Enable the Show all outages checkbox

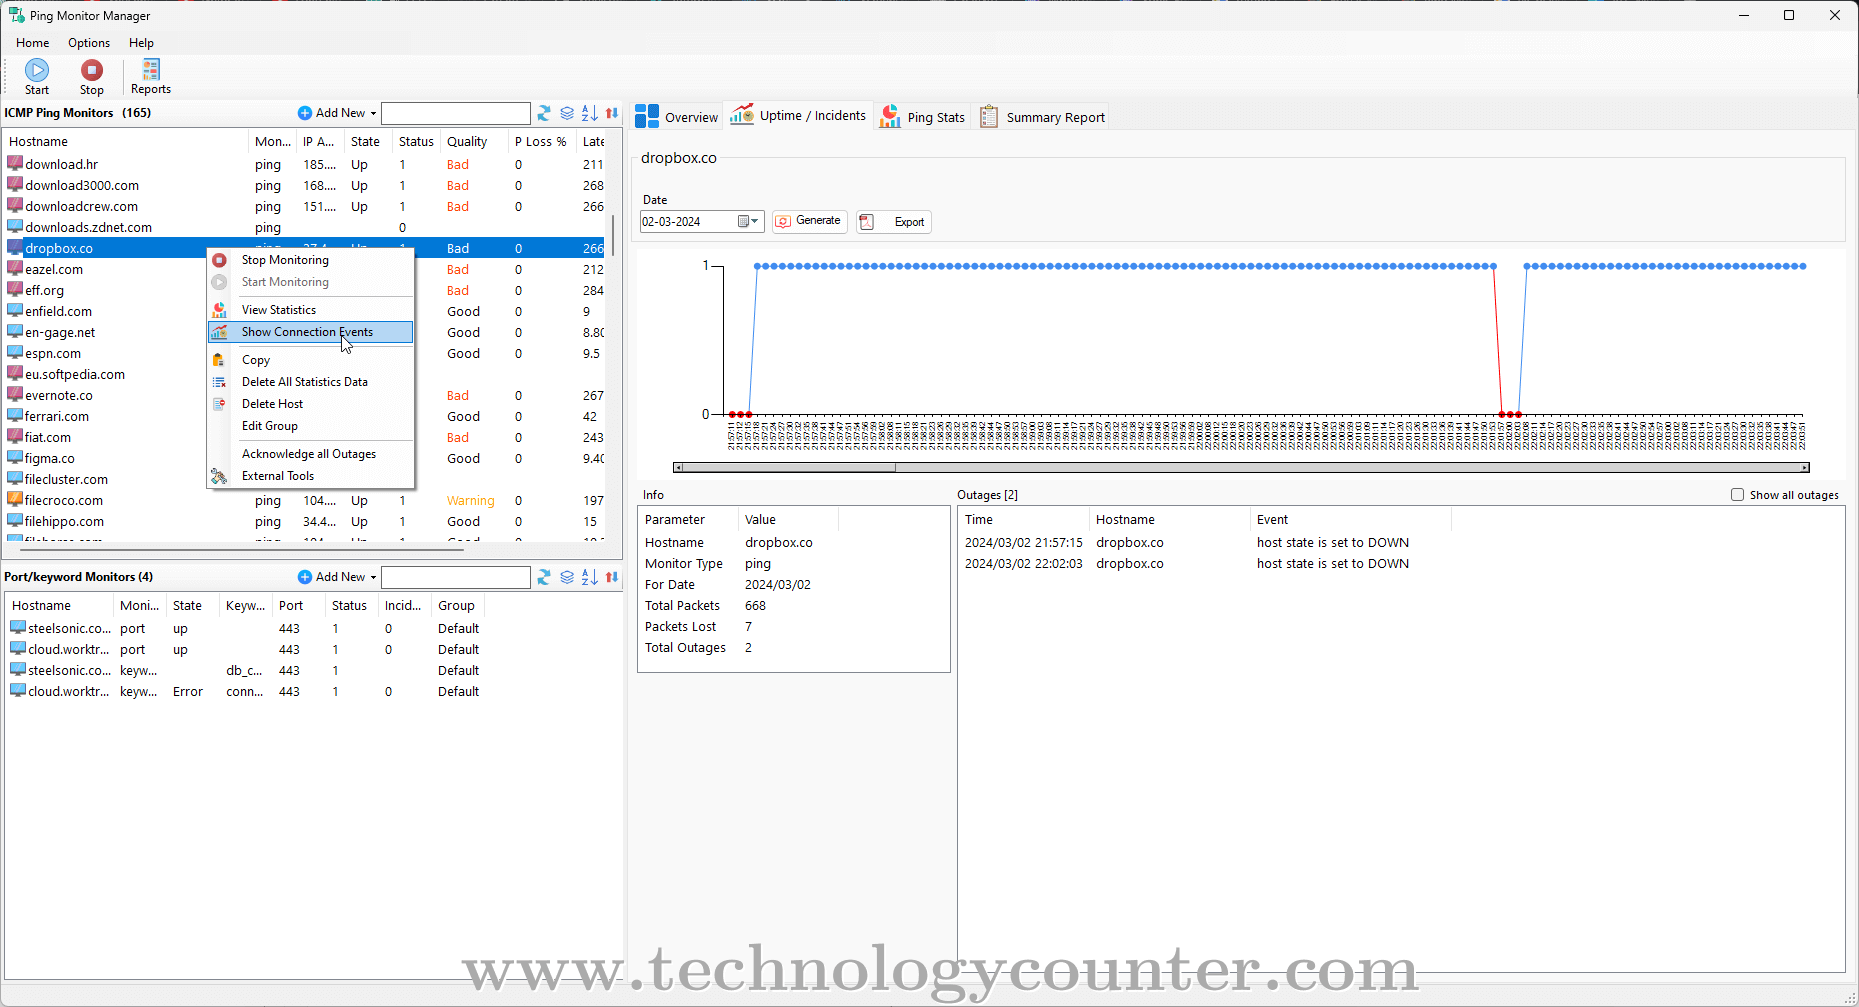coord(1737,495)
